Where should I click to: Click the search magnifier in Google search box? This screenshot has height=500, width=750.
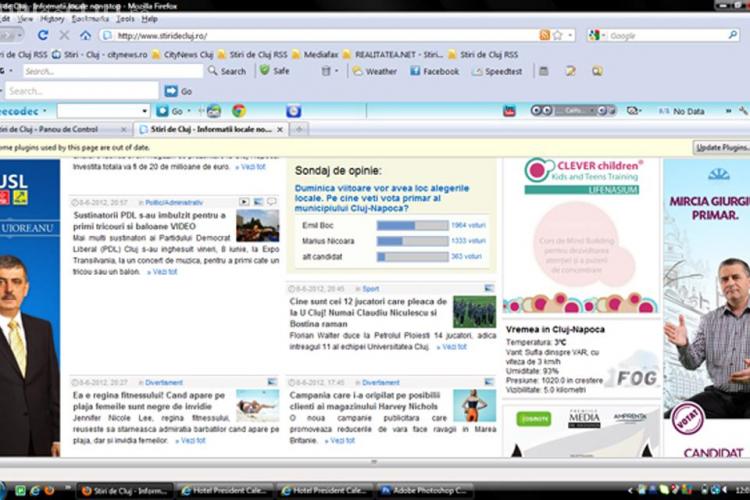click(733, 35)
